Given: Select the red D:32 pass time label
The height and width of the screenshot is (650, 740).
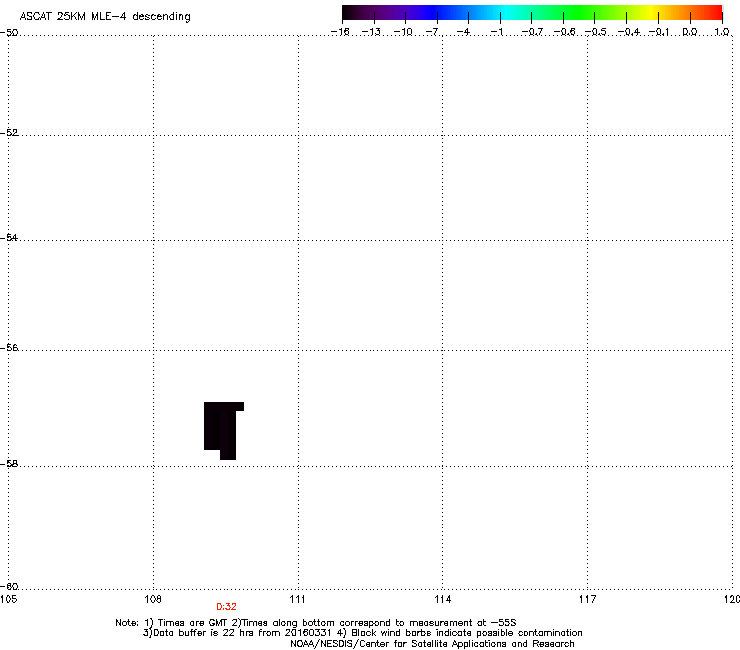Looking at the screenshot, I should (x=226, y=607).
